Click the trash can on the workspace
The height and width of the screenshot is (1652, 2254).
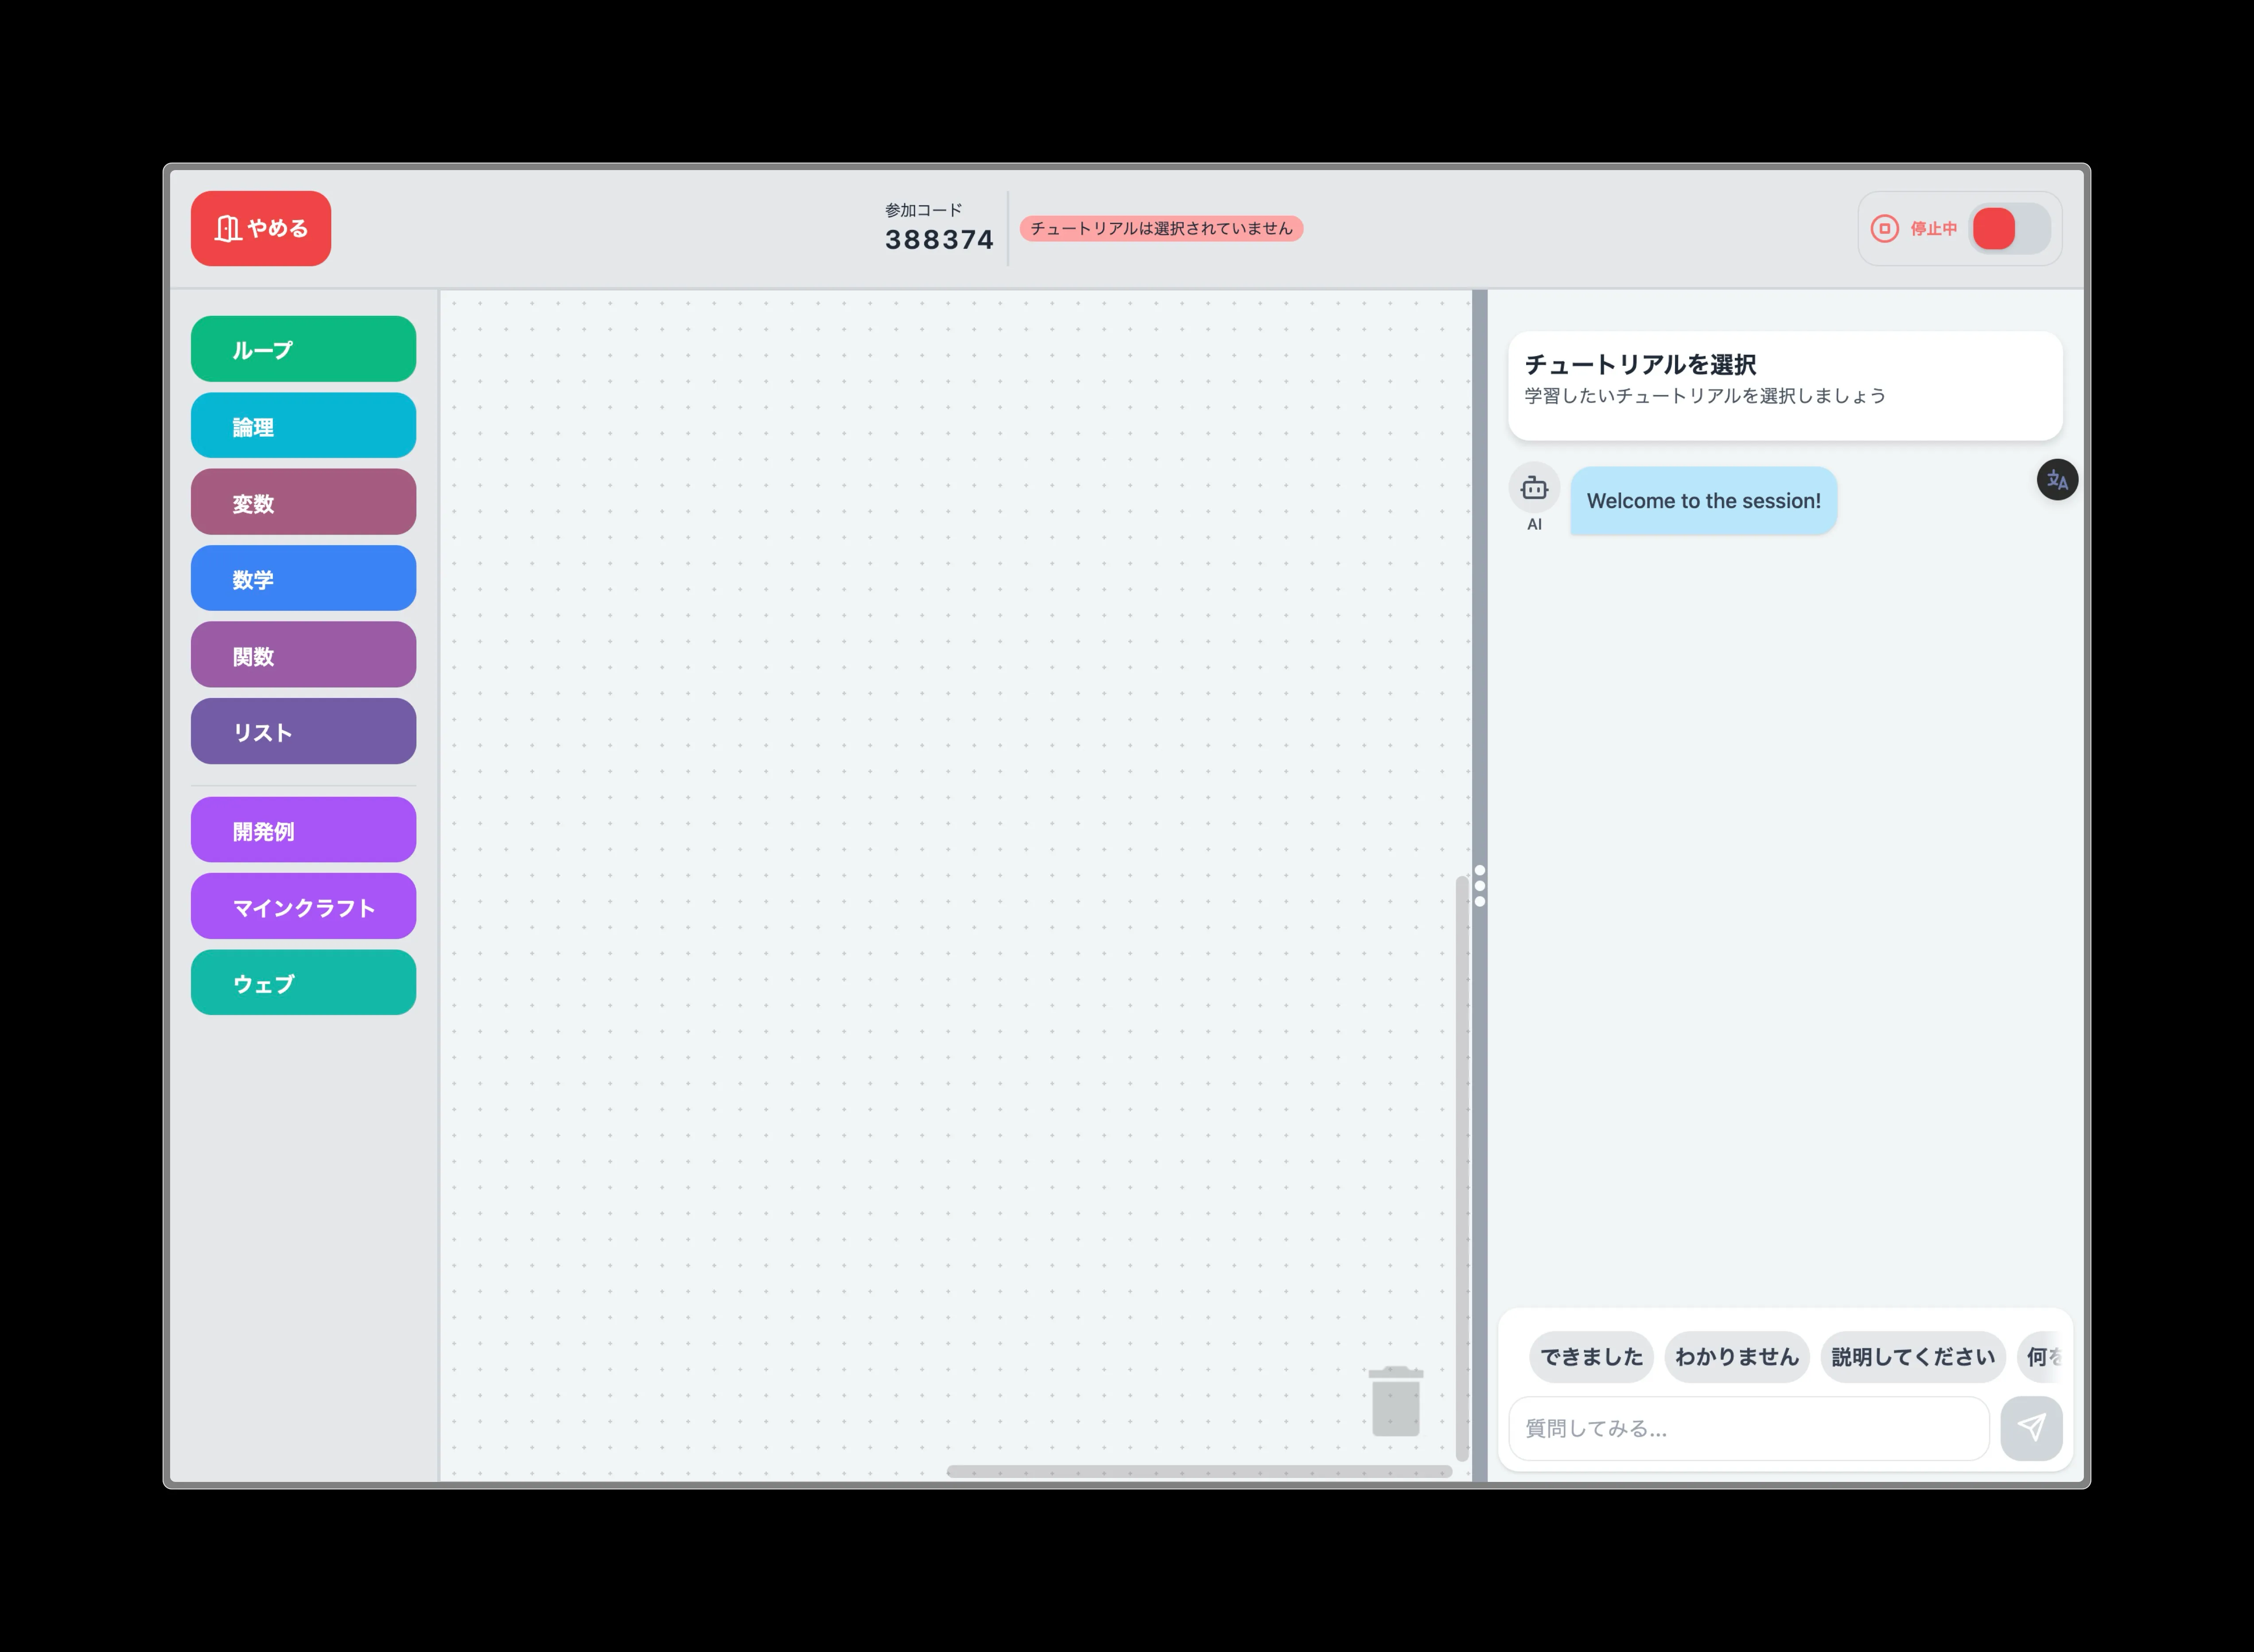coord(1395,1400)
